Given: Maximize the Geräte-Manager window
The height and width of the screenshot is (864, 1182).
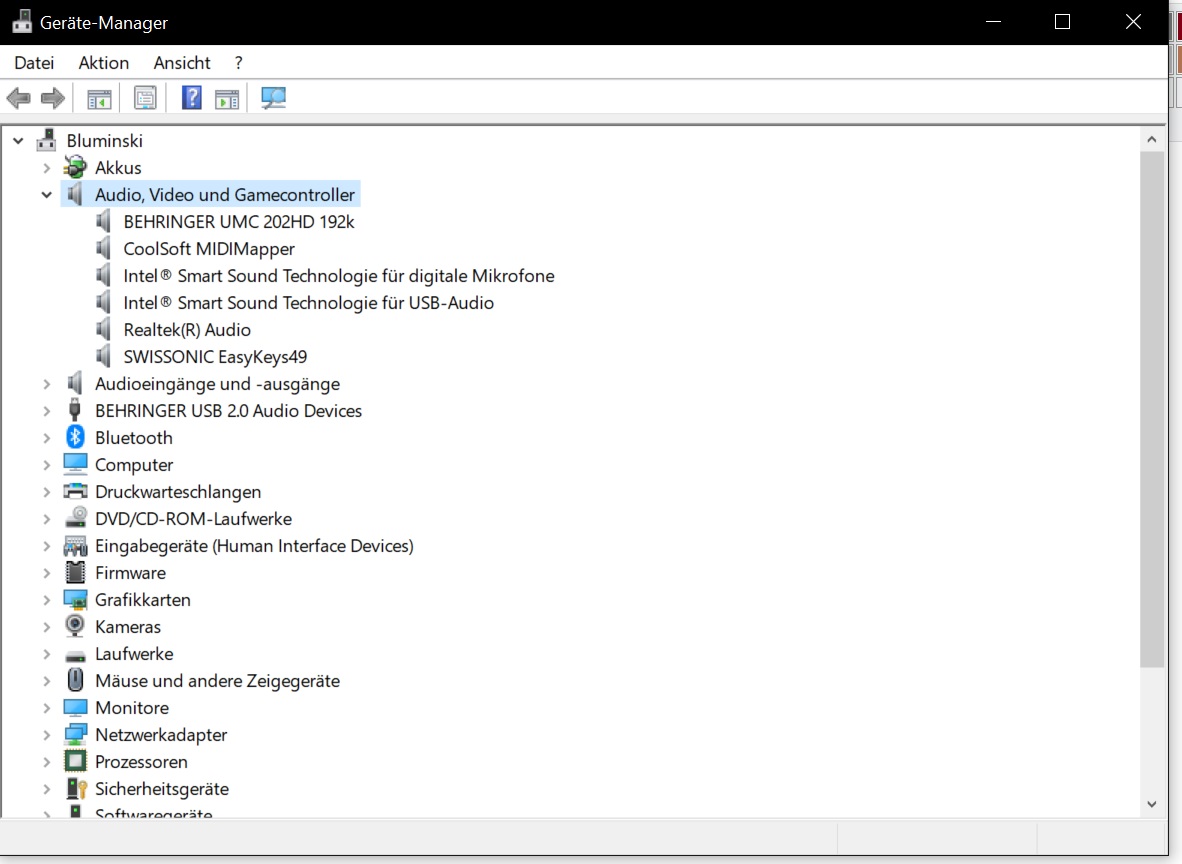Looking at the screenshot, I should (1062, 22).
